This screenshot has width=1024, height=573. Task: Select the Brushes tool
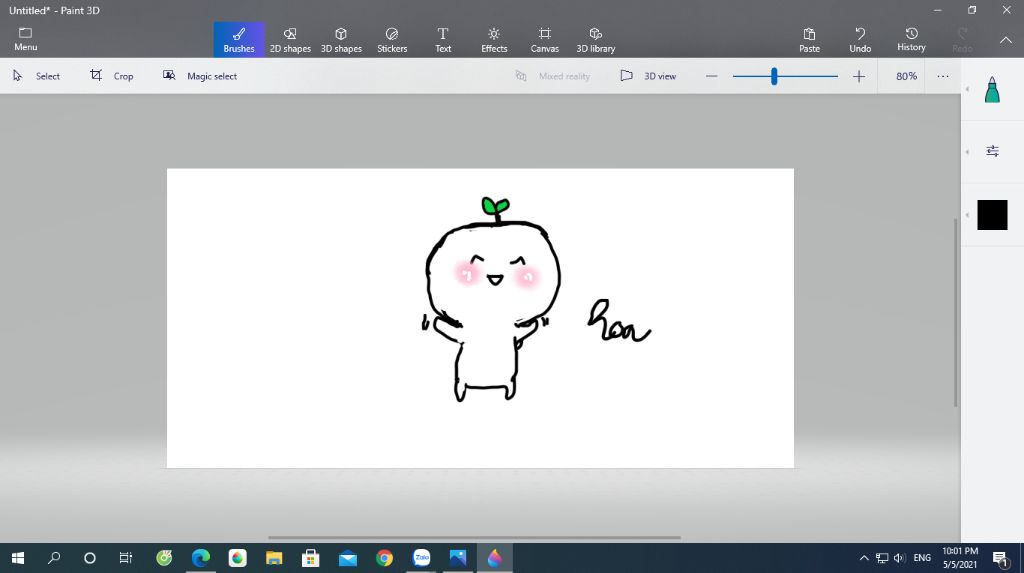[x=239, y=40]
